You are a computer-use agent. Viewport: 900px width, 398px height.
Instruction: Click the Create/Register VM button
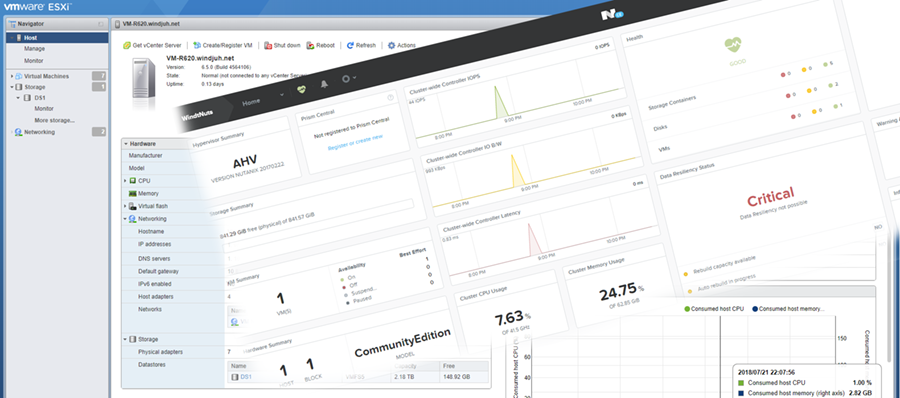tap(222, 45)
